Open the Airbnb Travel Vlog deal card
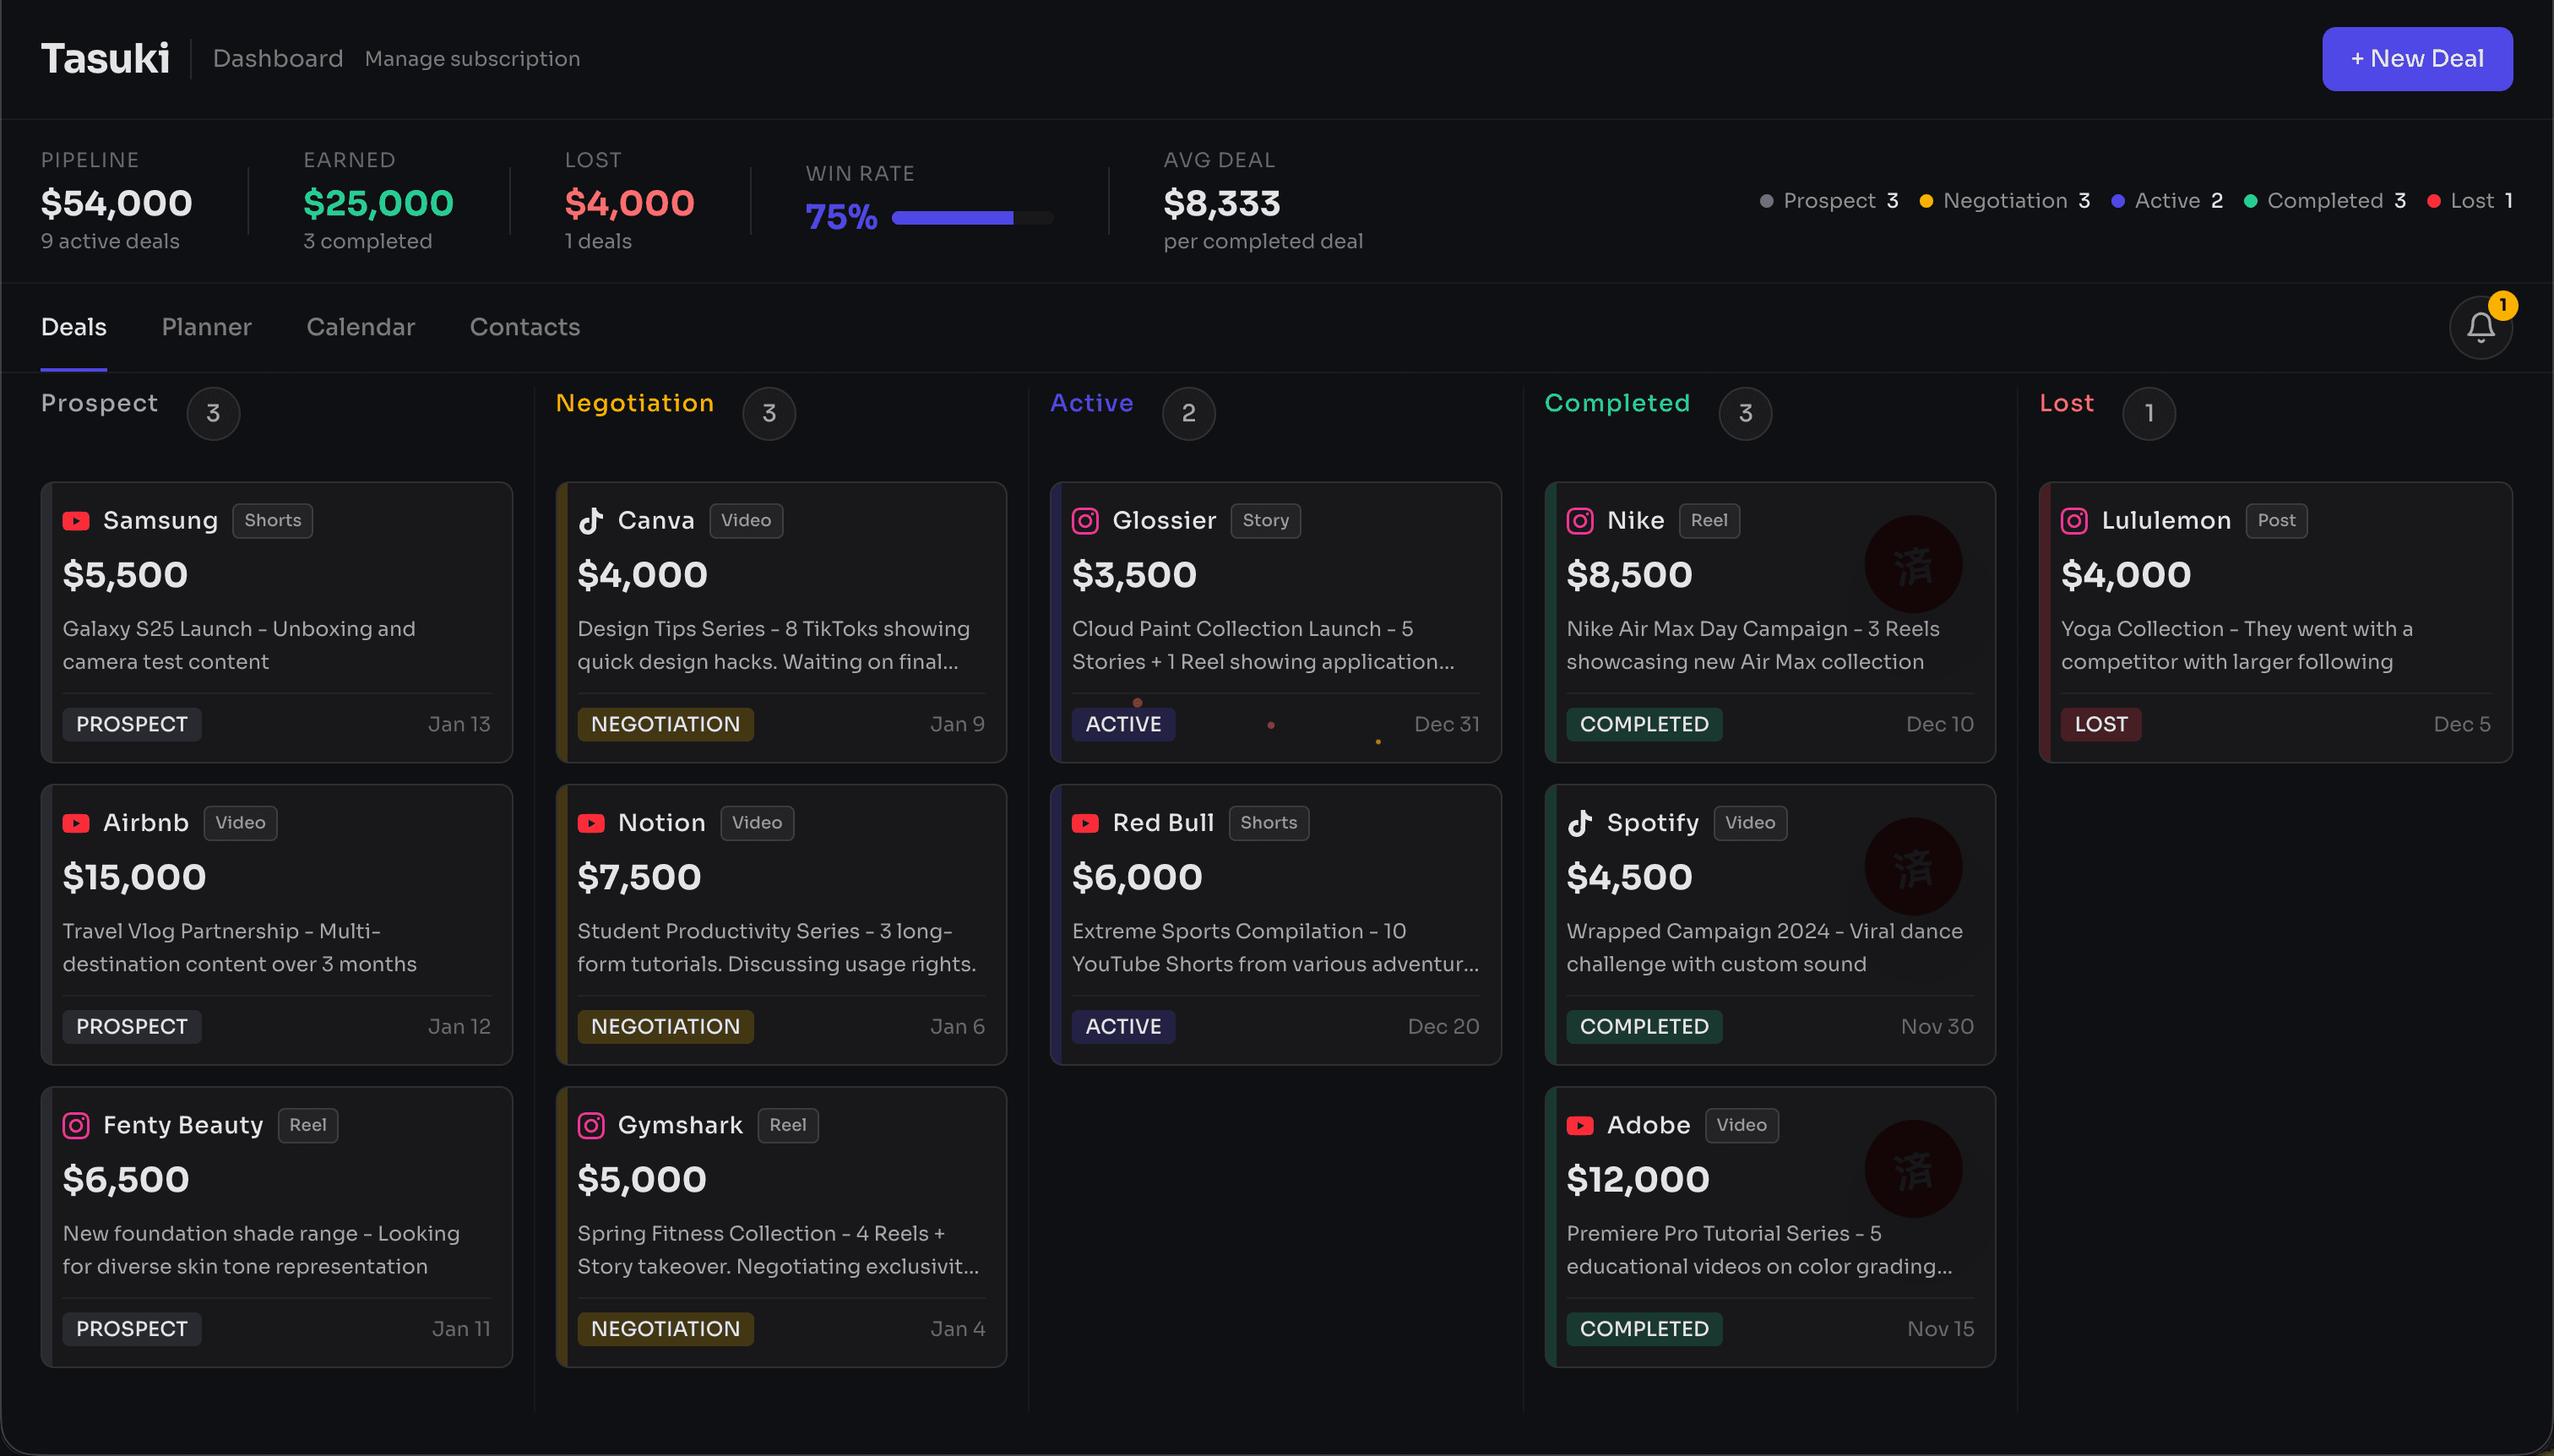 pyautogui.click(x=277, y=925)
